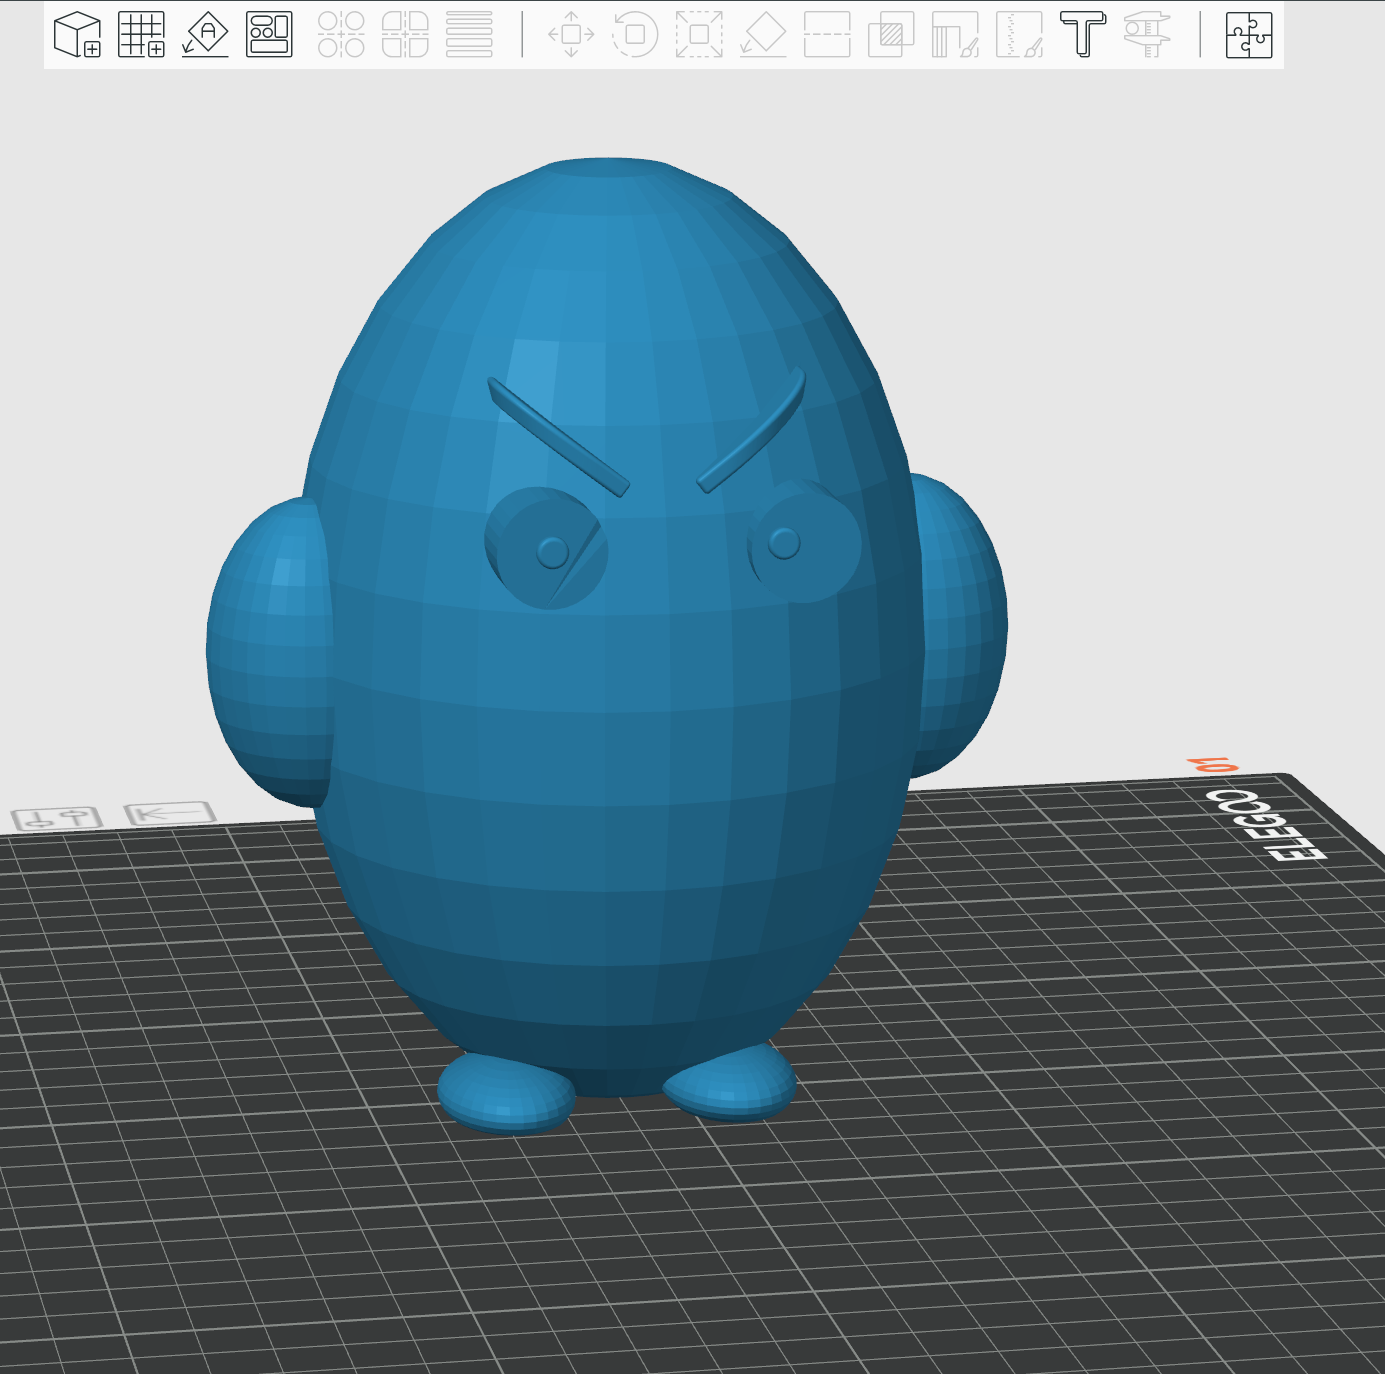Open the Variable layer height tool

point(469,35)
